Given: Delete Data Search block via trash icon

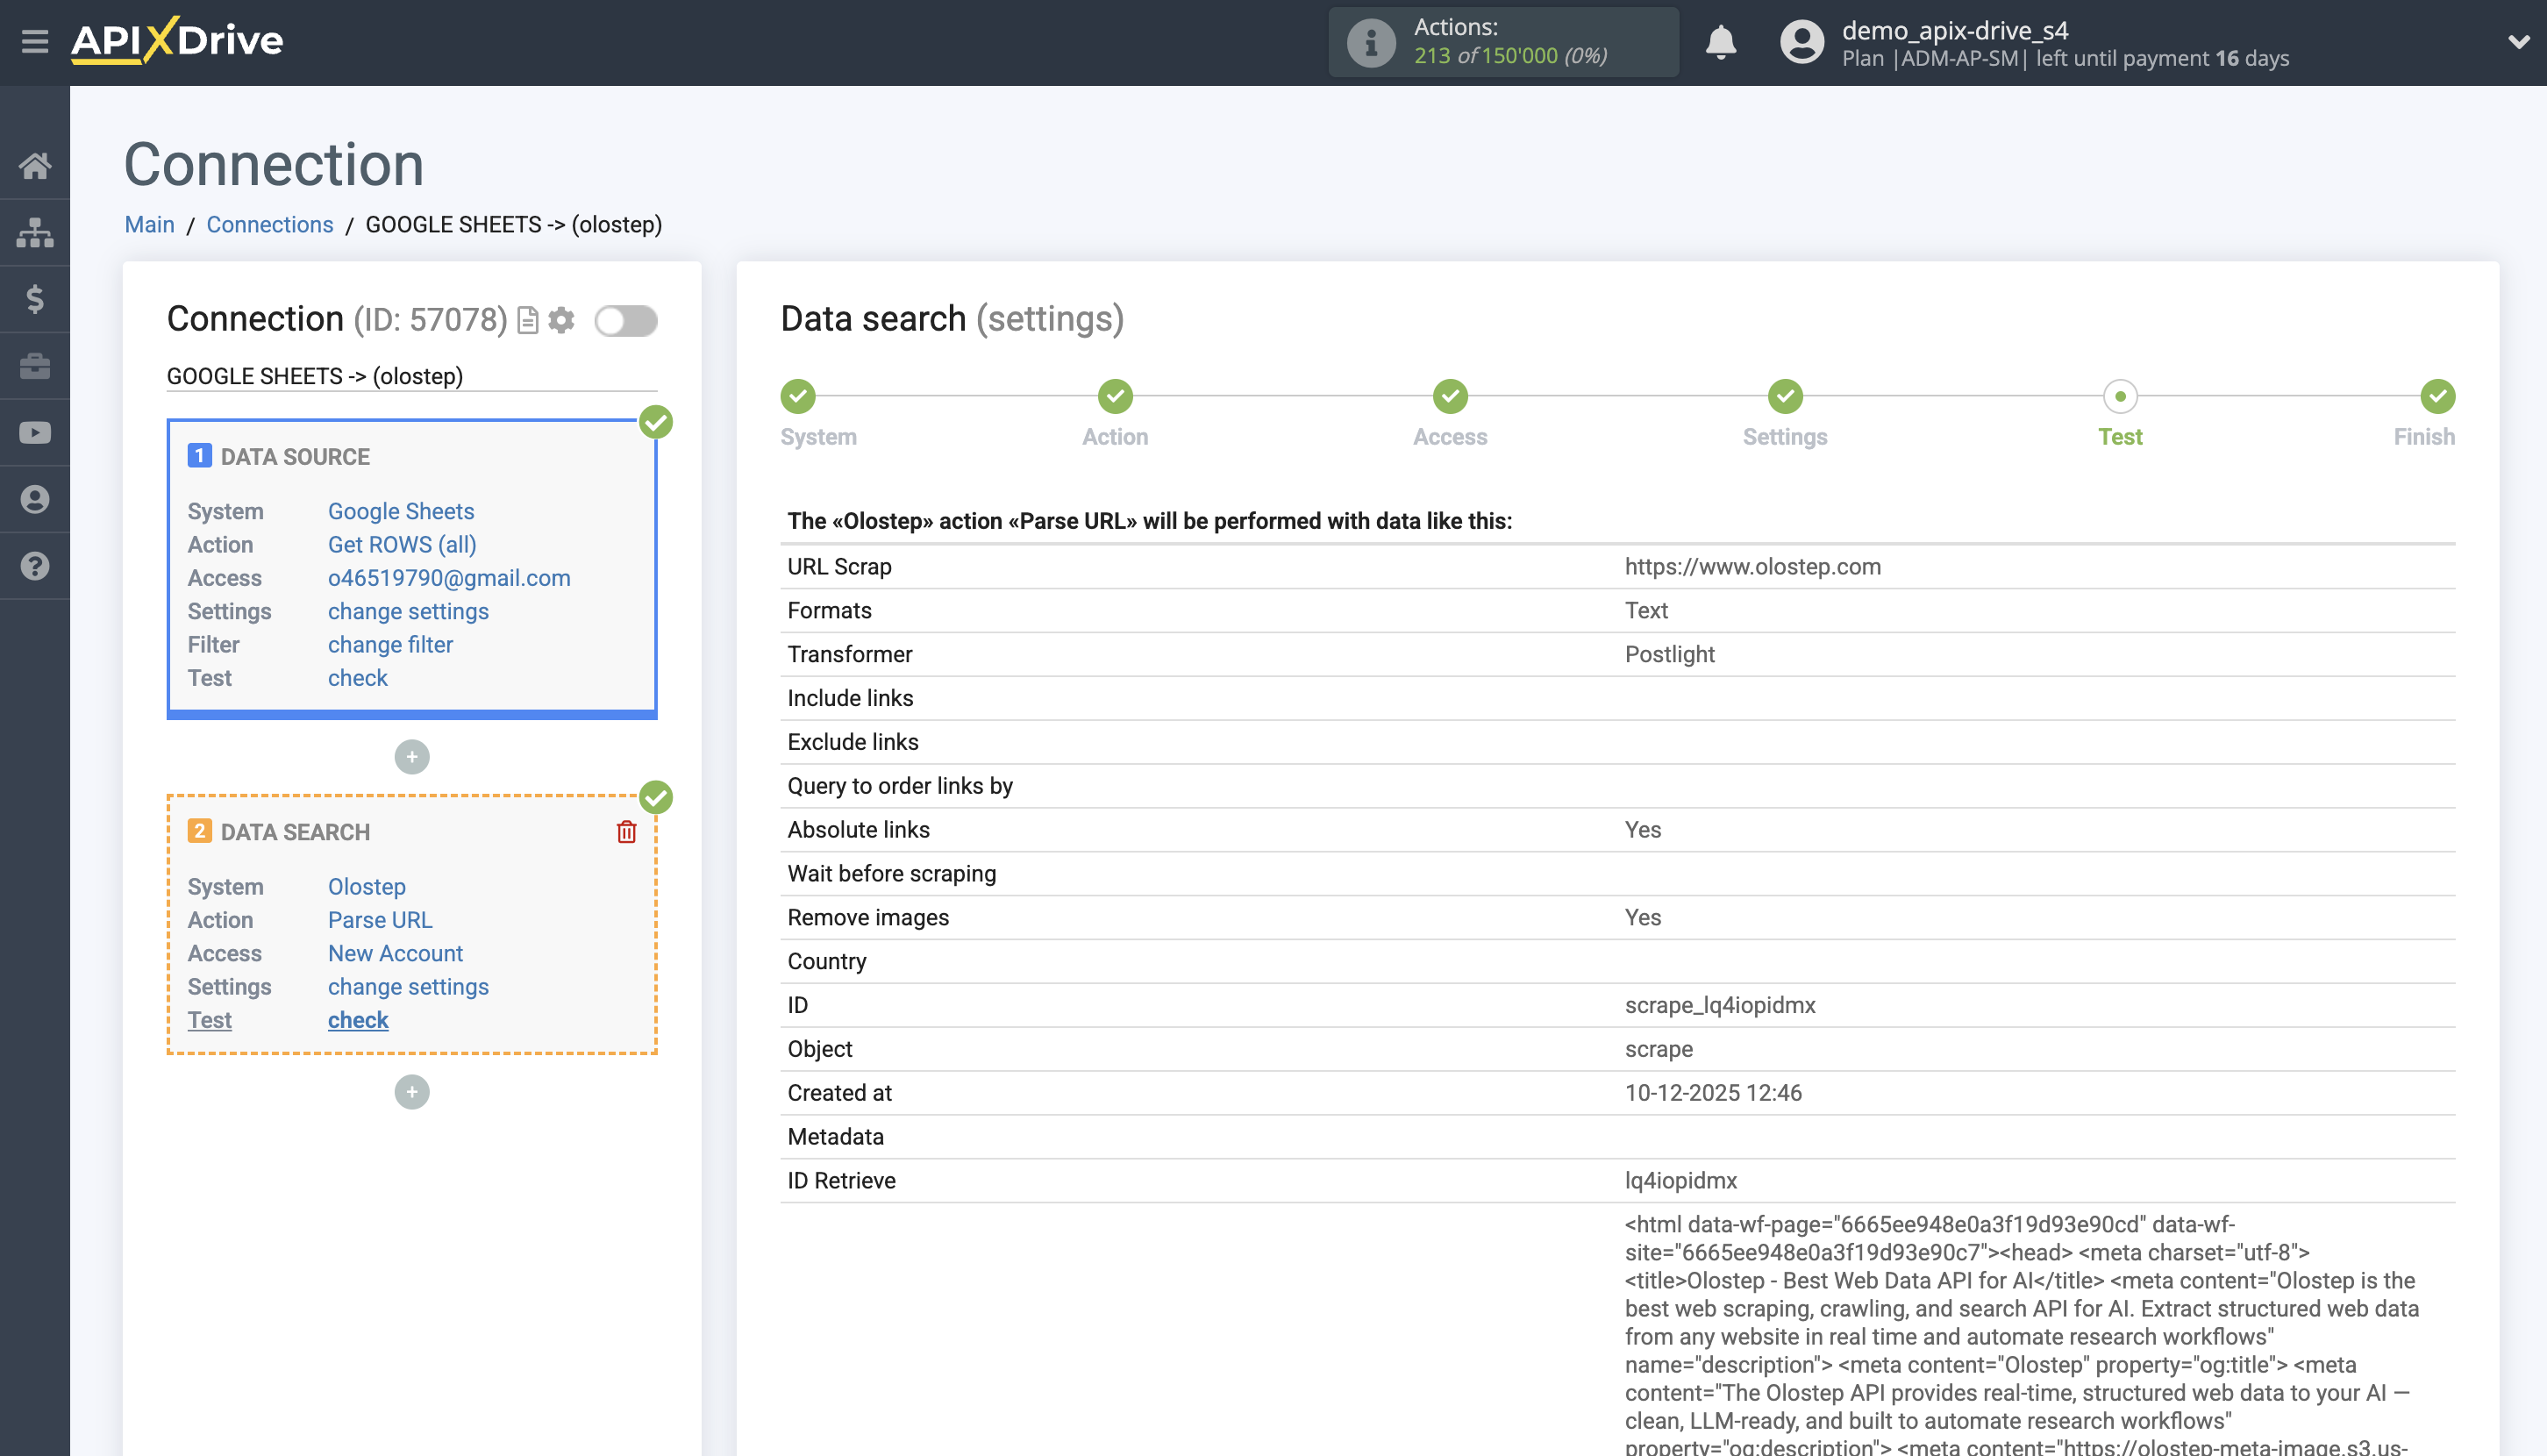Looking at the screenshot, I should click(625, 831).
